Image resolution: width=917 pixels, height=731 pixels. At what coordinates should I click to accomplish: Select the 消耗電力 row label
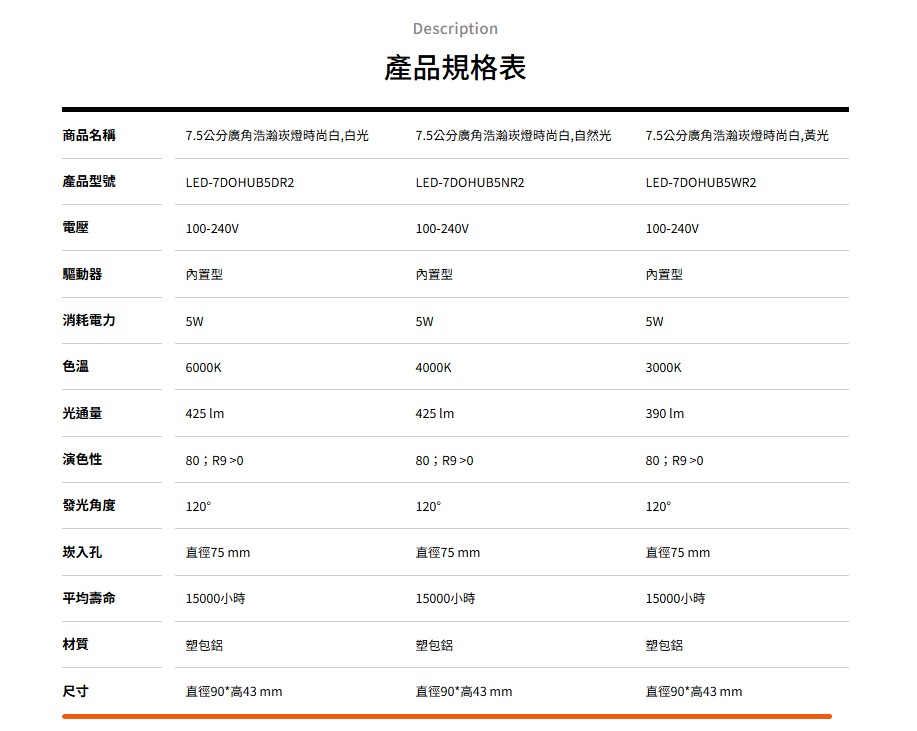(89, 320)
